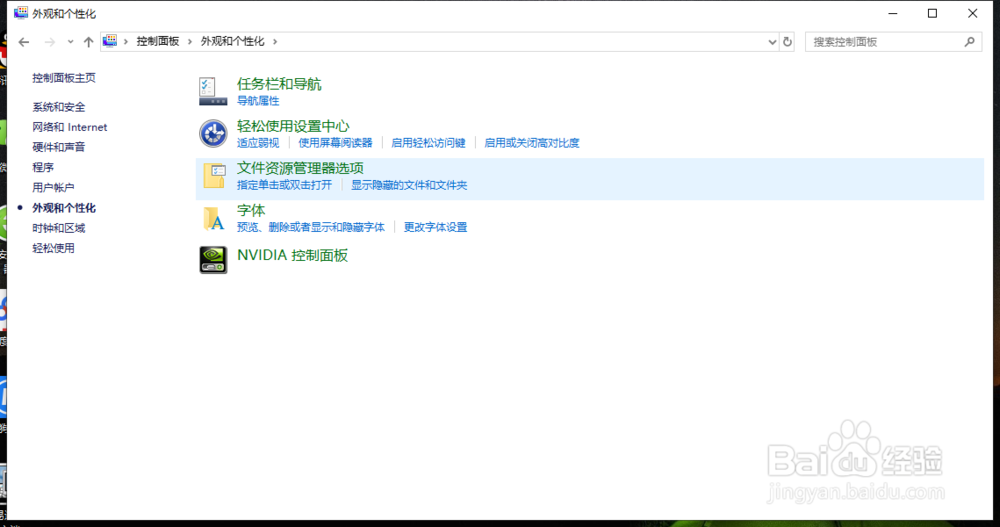Open the NVIDIA 控制面板 icon
Viewport: 1000px width, 527px height.
(213, 260)
